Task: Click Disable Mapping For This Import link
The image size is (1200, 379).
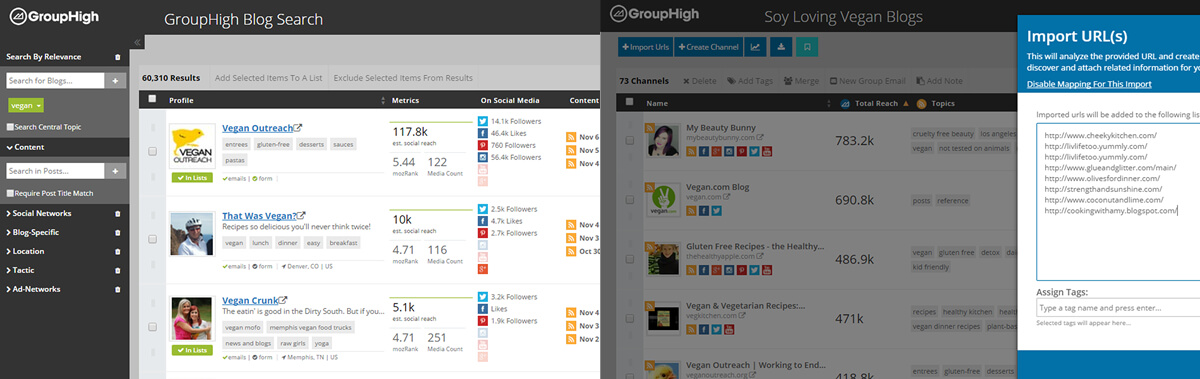Action: click(1089, 84)
